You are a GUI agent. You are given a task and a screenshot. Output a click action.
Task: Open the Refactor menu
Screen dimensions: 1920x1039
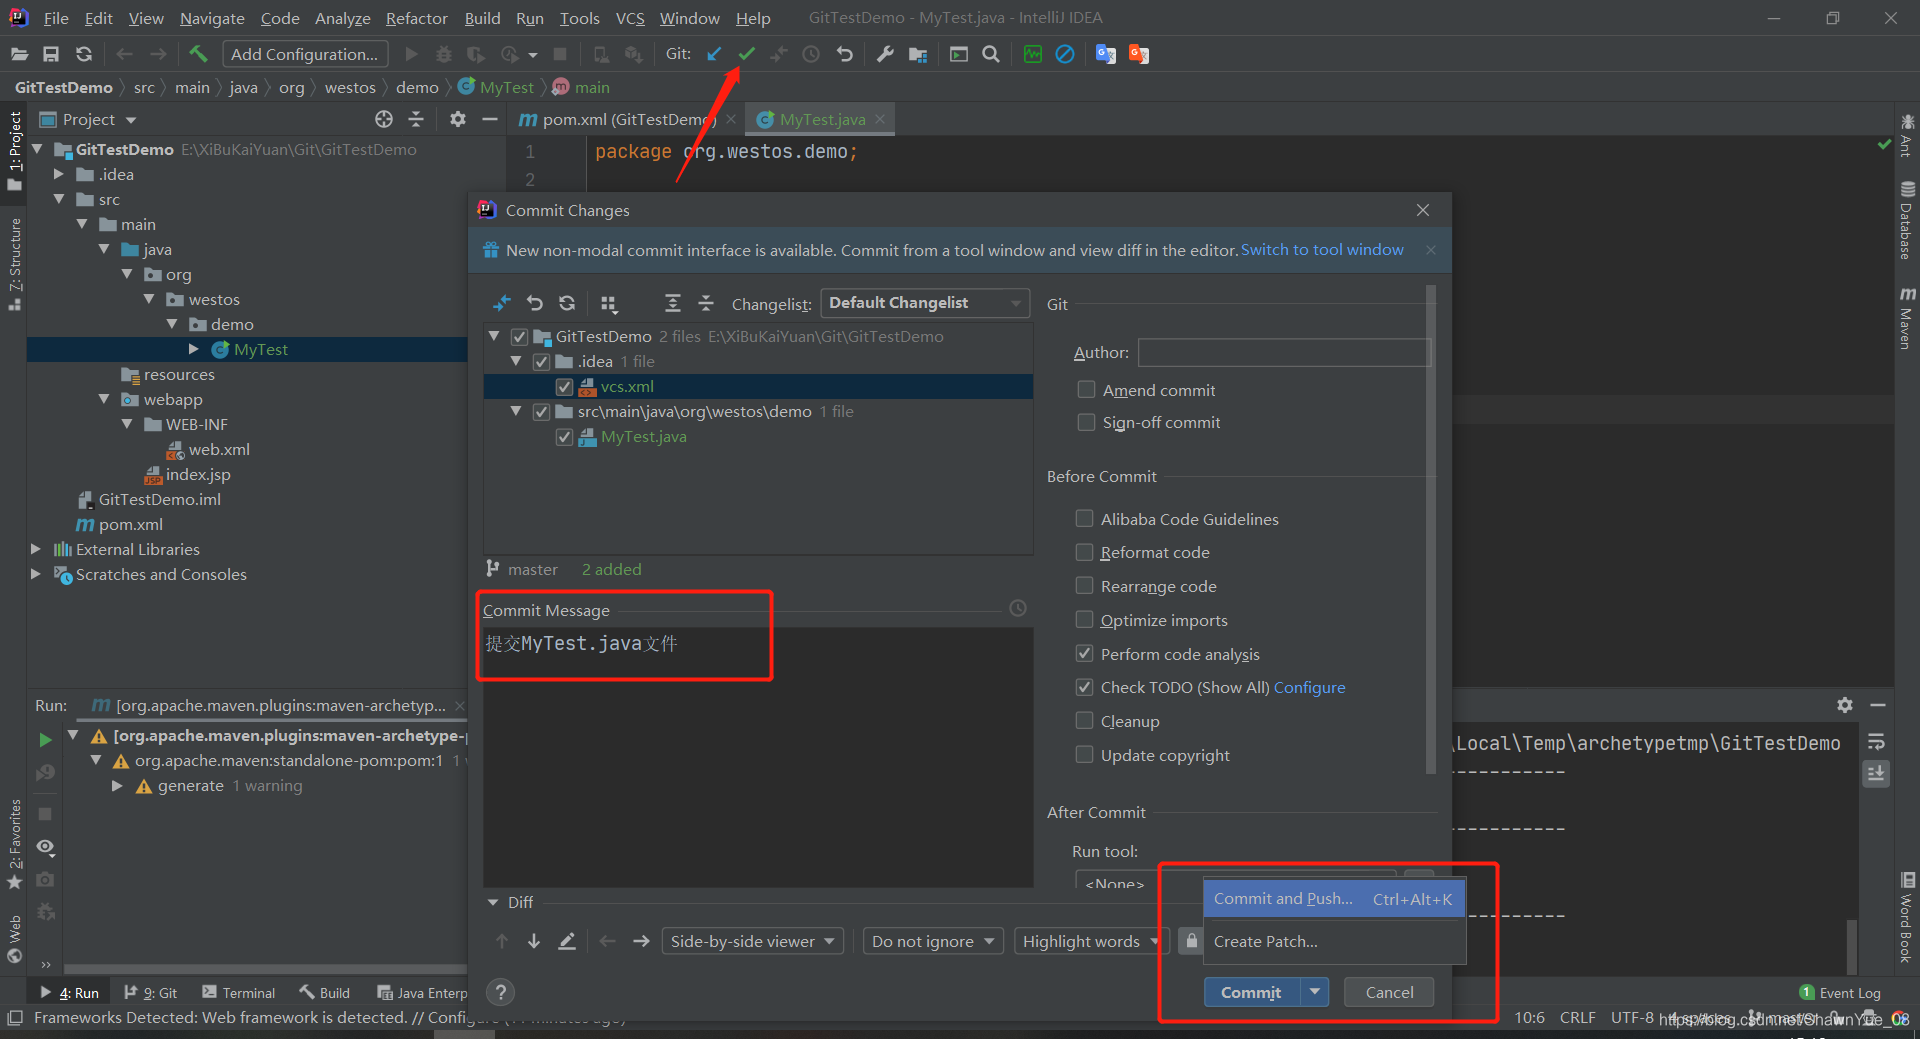coord(416,18)
